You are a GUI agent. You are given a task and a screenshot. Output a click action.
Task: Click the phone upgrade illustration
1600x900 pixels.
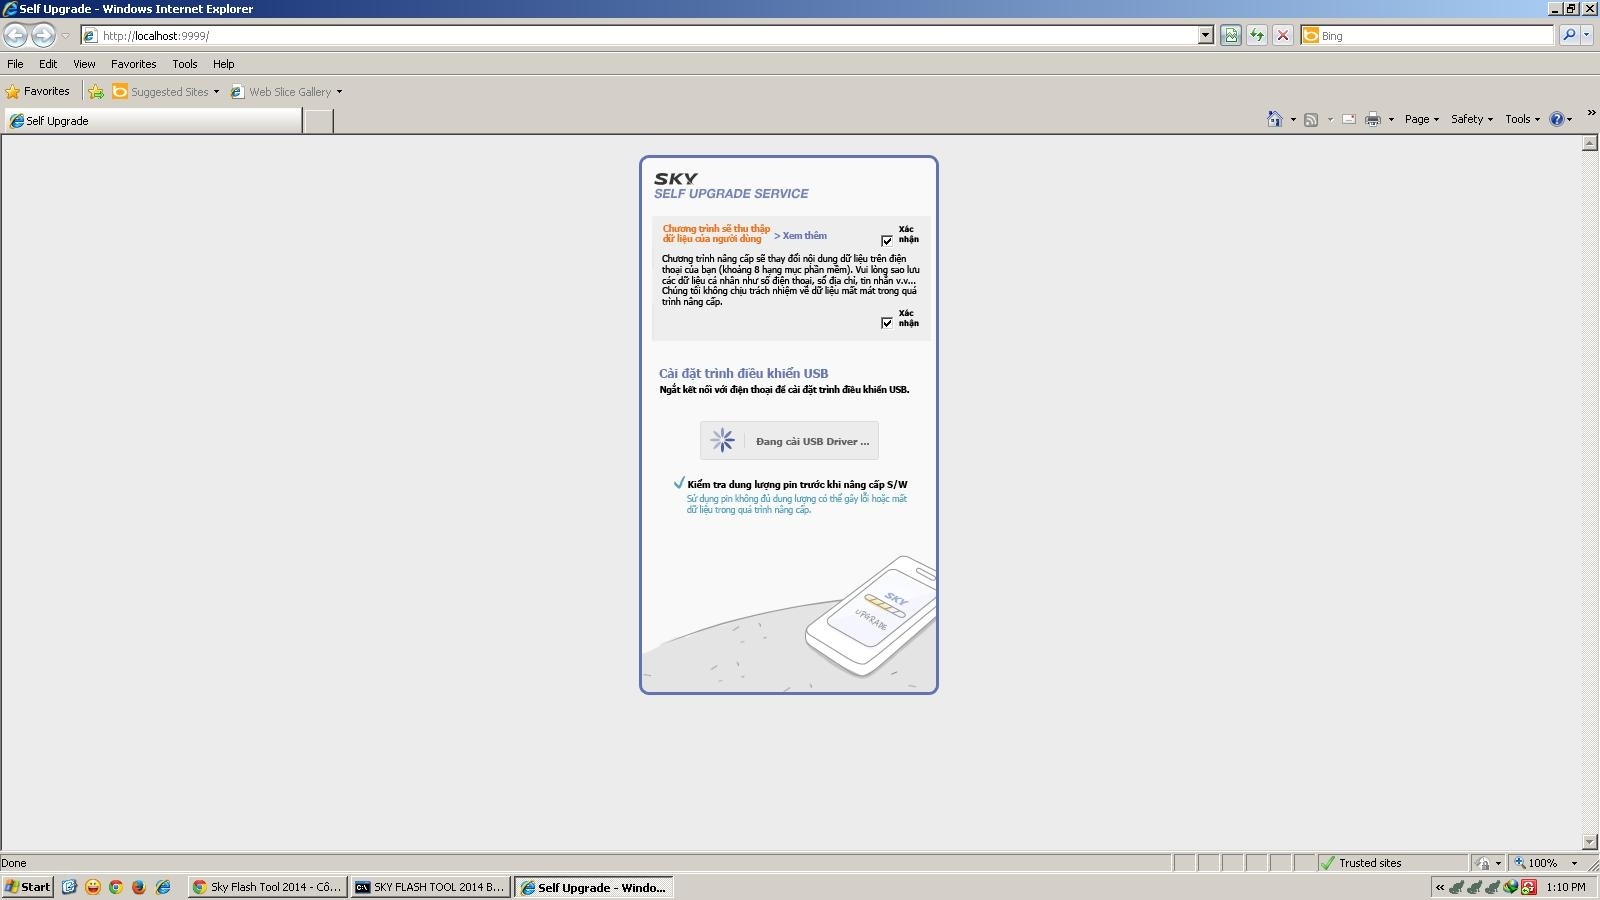coord(871,615)
